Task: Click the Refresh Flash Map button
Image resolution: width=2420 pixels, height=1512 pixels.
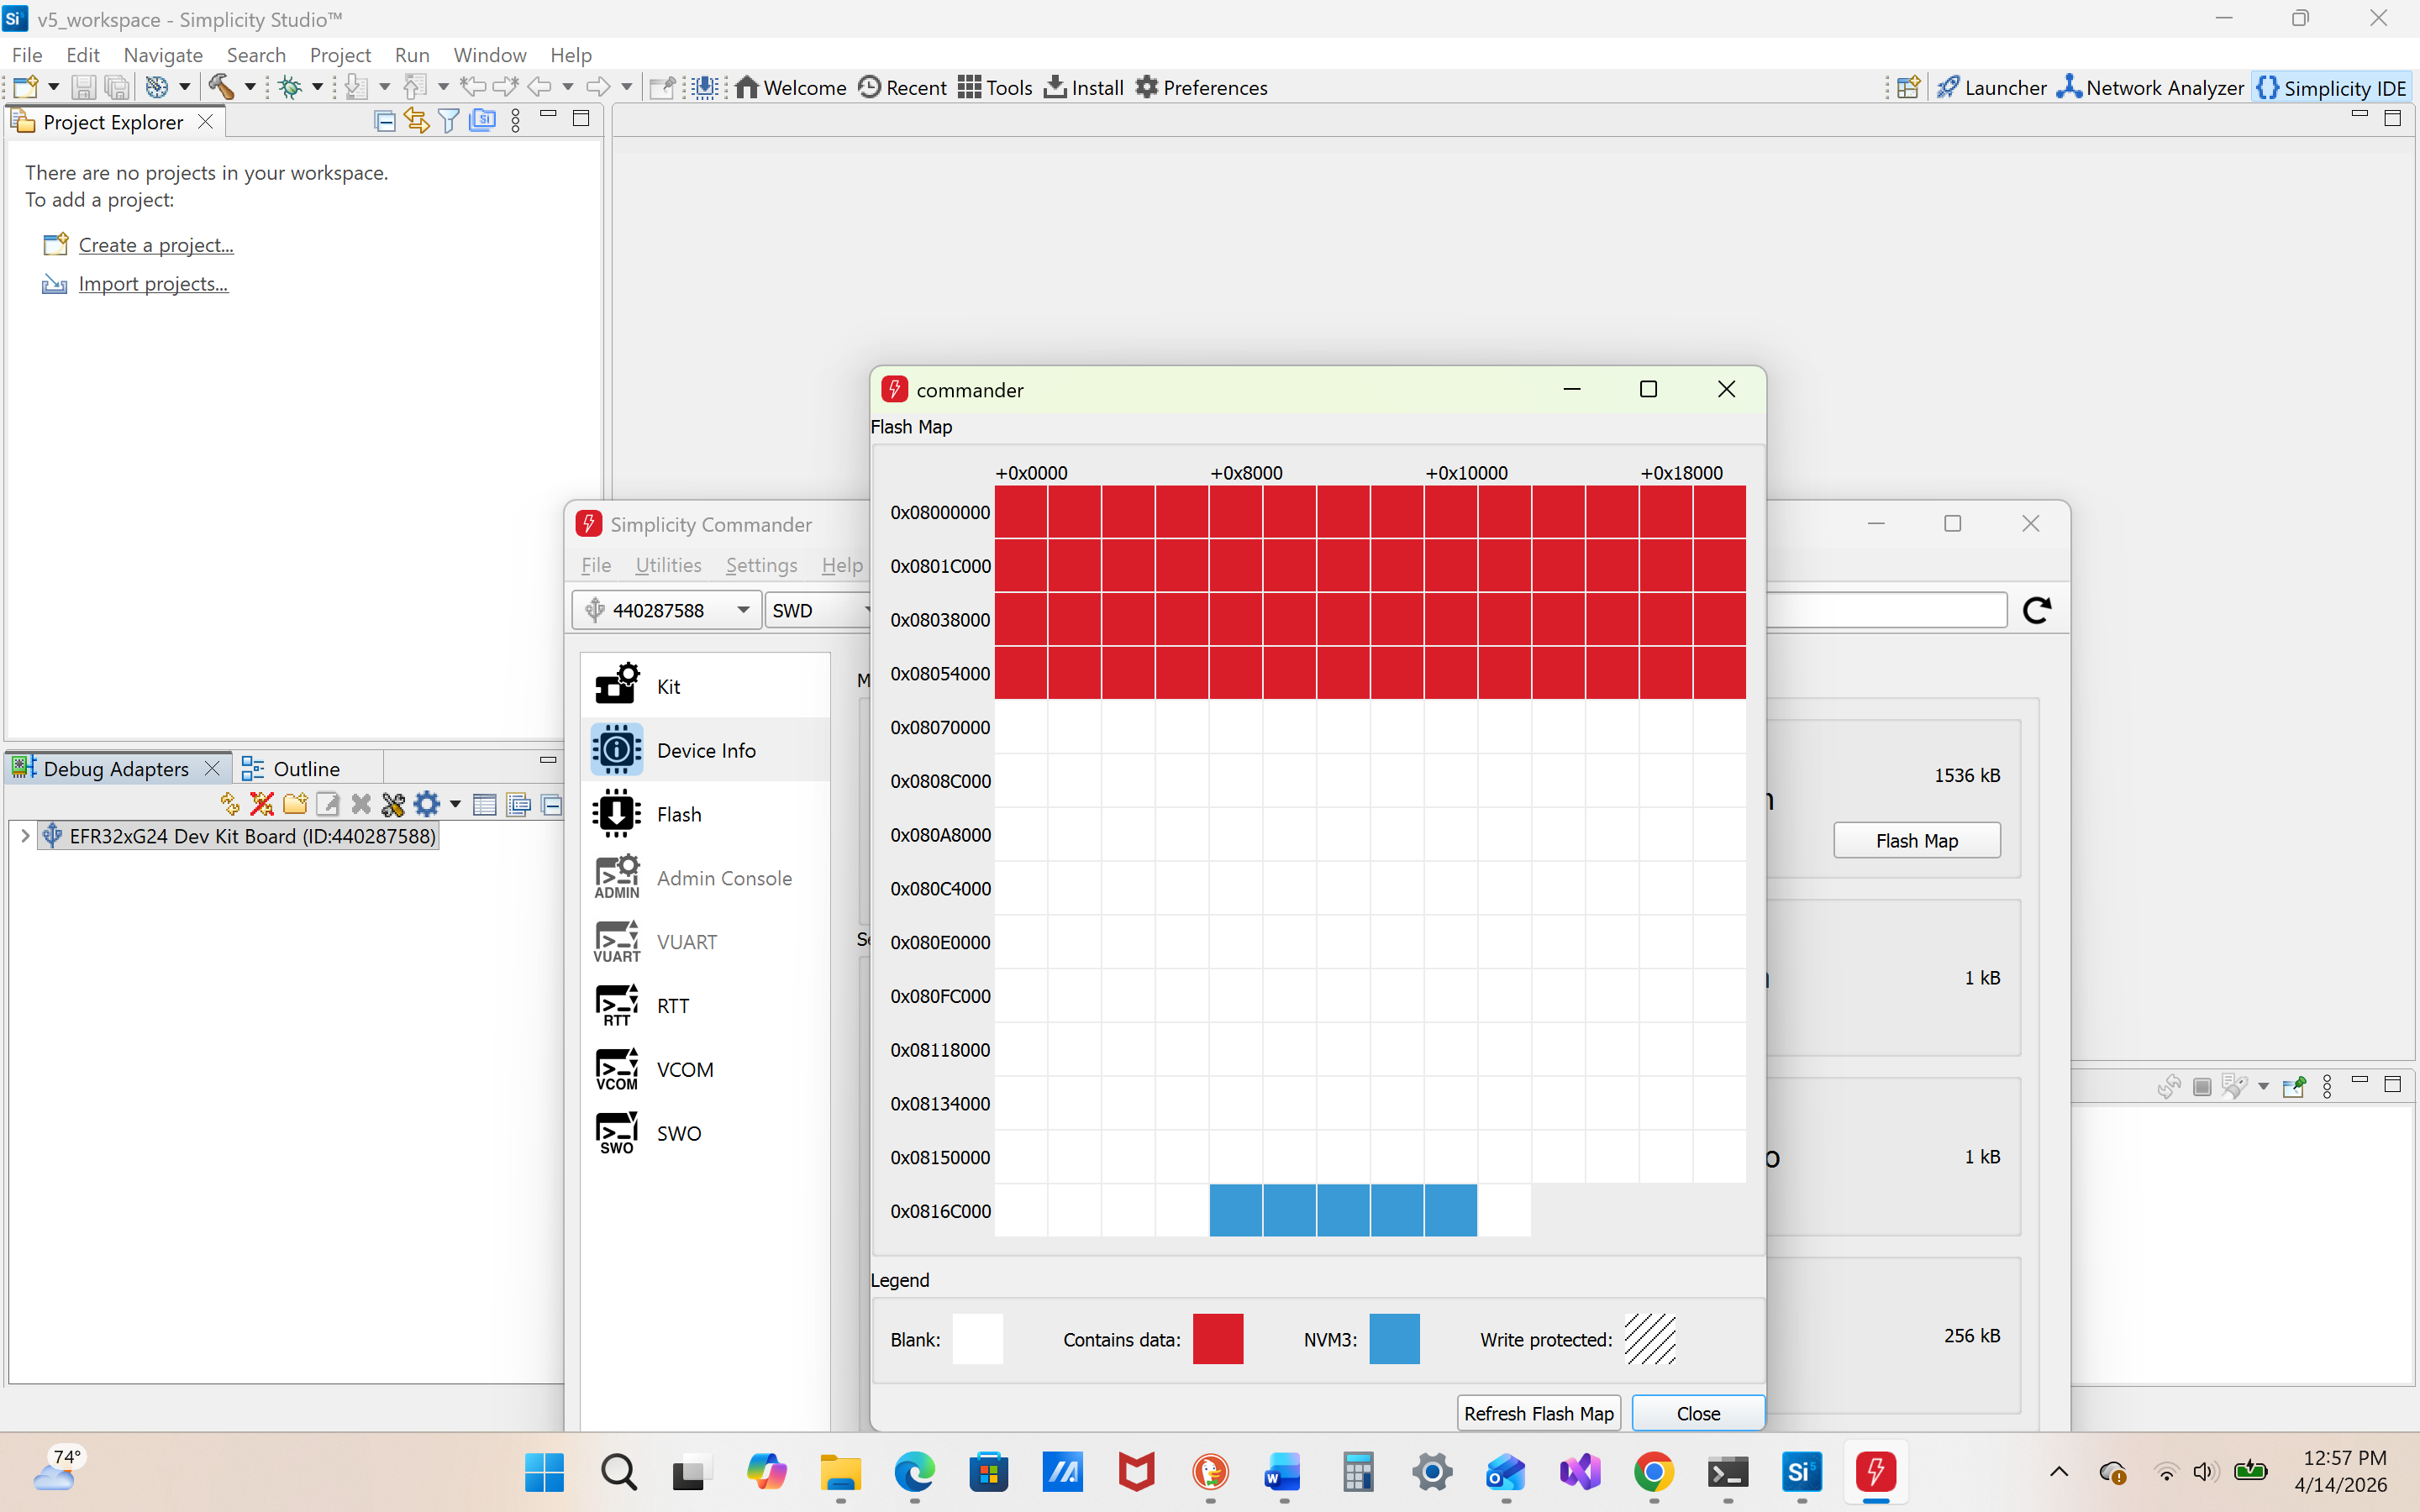Action: (x=1538, y=1413)
